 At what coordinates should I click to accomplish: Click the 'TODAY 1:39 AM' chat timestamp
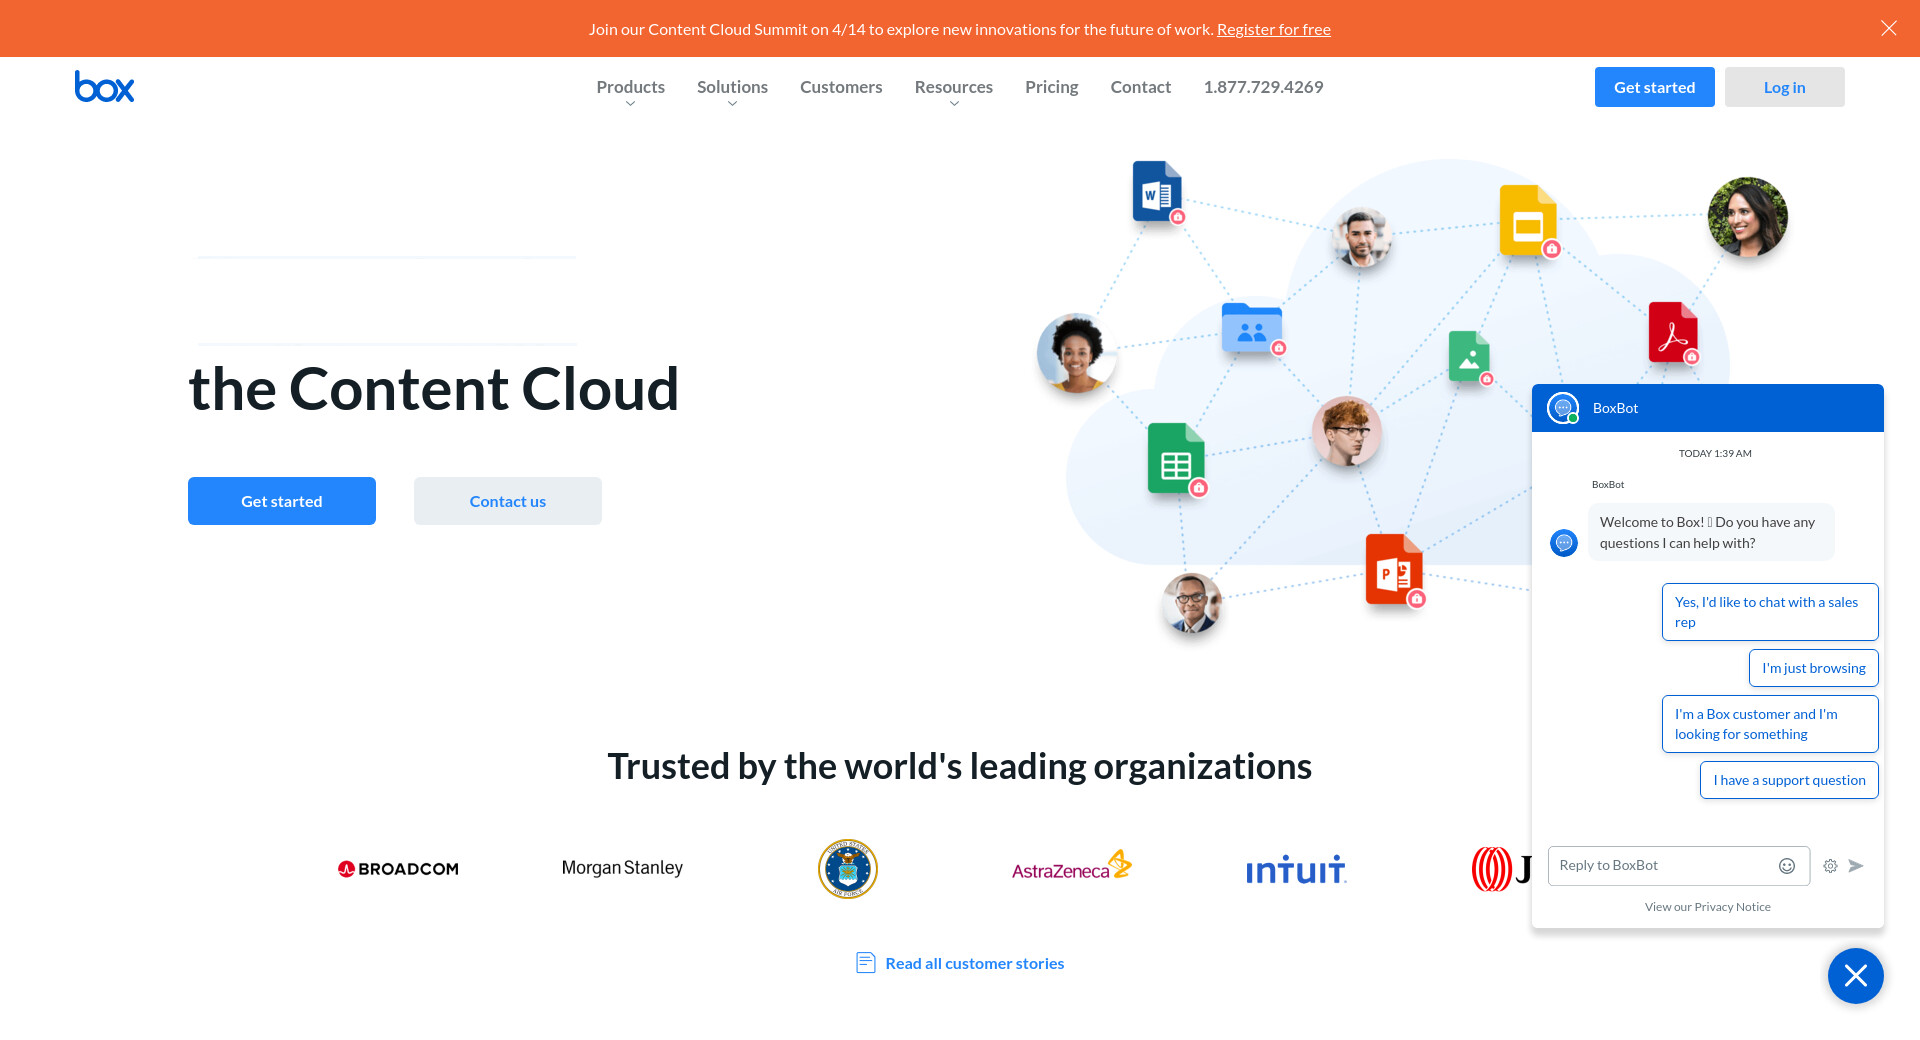1715,453
